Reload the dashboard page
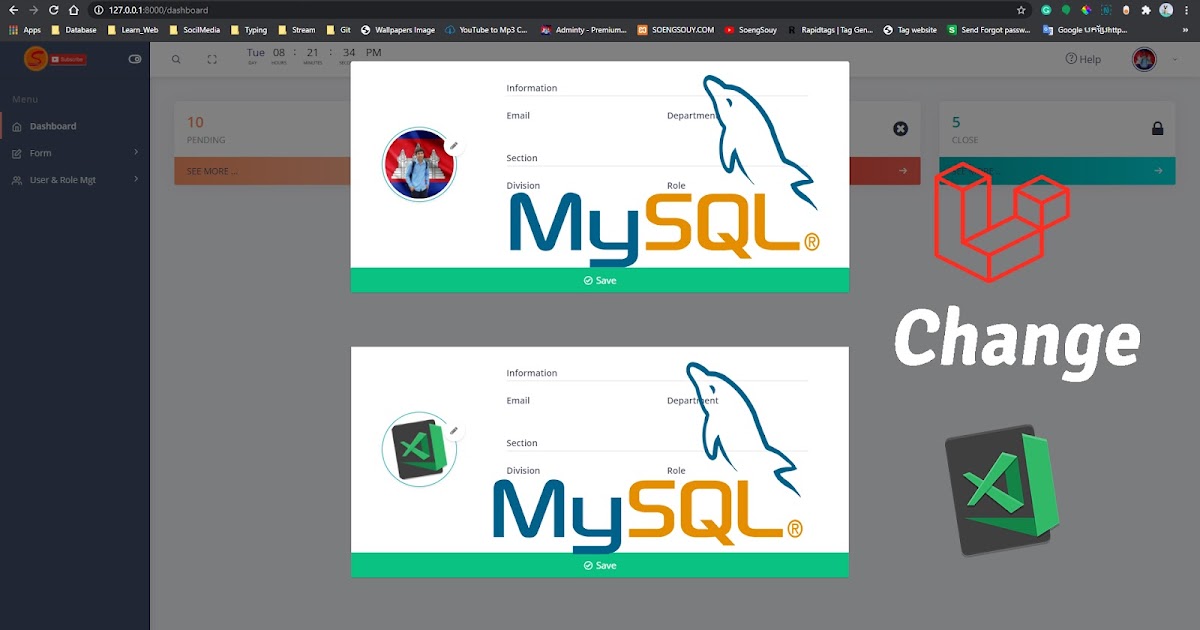 pyautogui.click(x=53, y=10)
